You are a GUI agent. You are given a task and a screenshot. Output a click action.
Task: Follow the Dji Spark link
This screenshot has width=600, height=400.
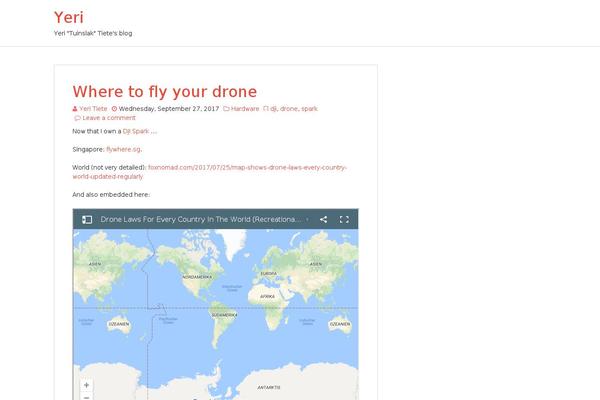tap(135, 131)
